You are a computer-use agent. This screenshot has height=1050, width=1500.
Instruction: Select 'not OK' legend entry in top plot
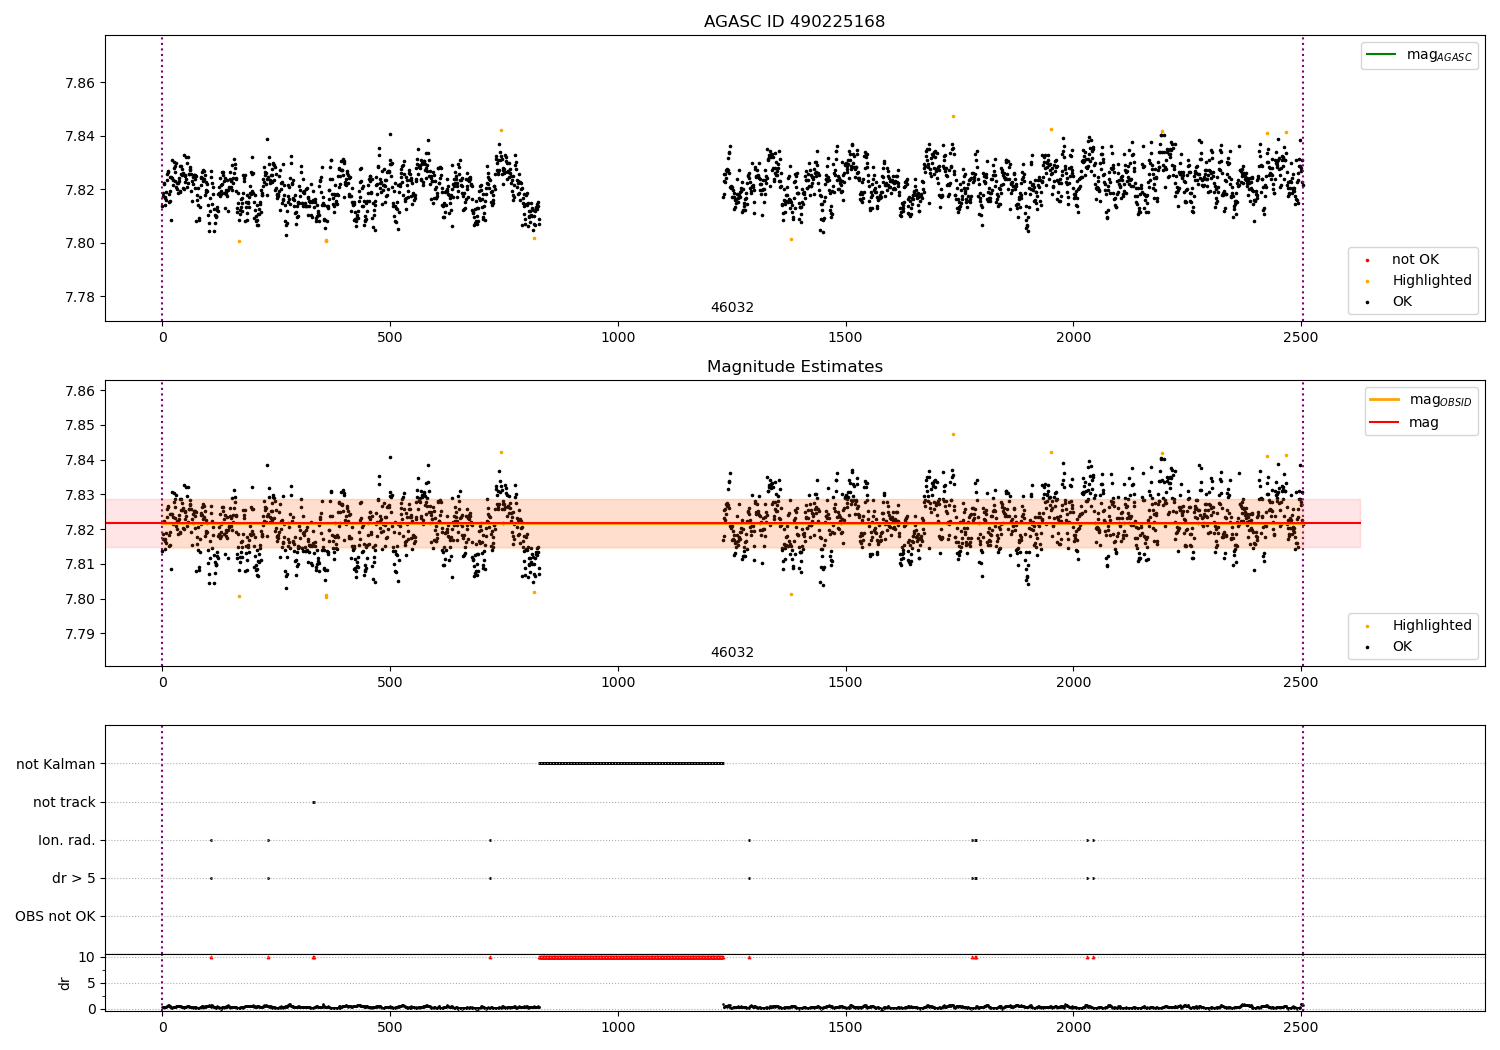[1415, 260]
